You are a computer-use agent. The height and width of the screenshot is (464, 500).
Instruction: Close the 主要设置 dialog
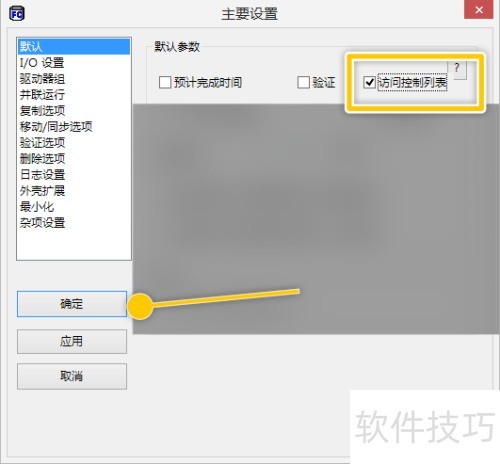[x=479, y=10]
